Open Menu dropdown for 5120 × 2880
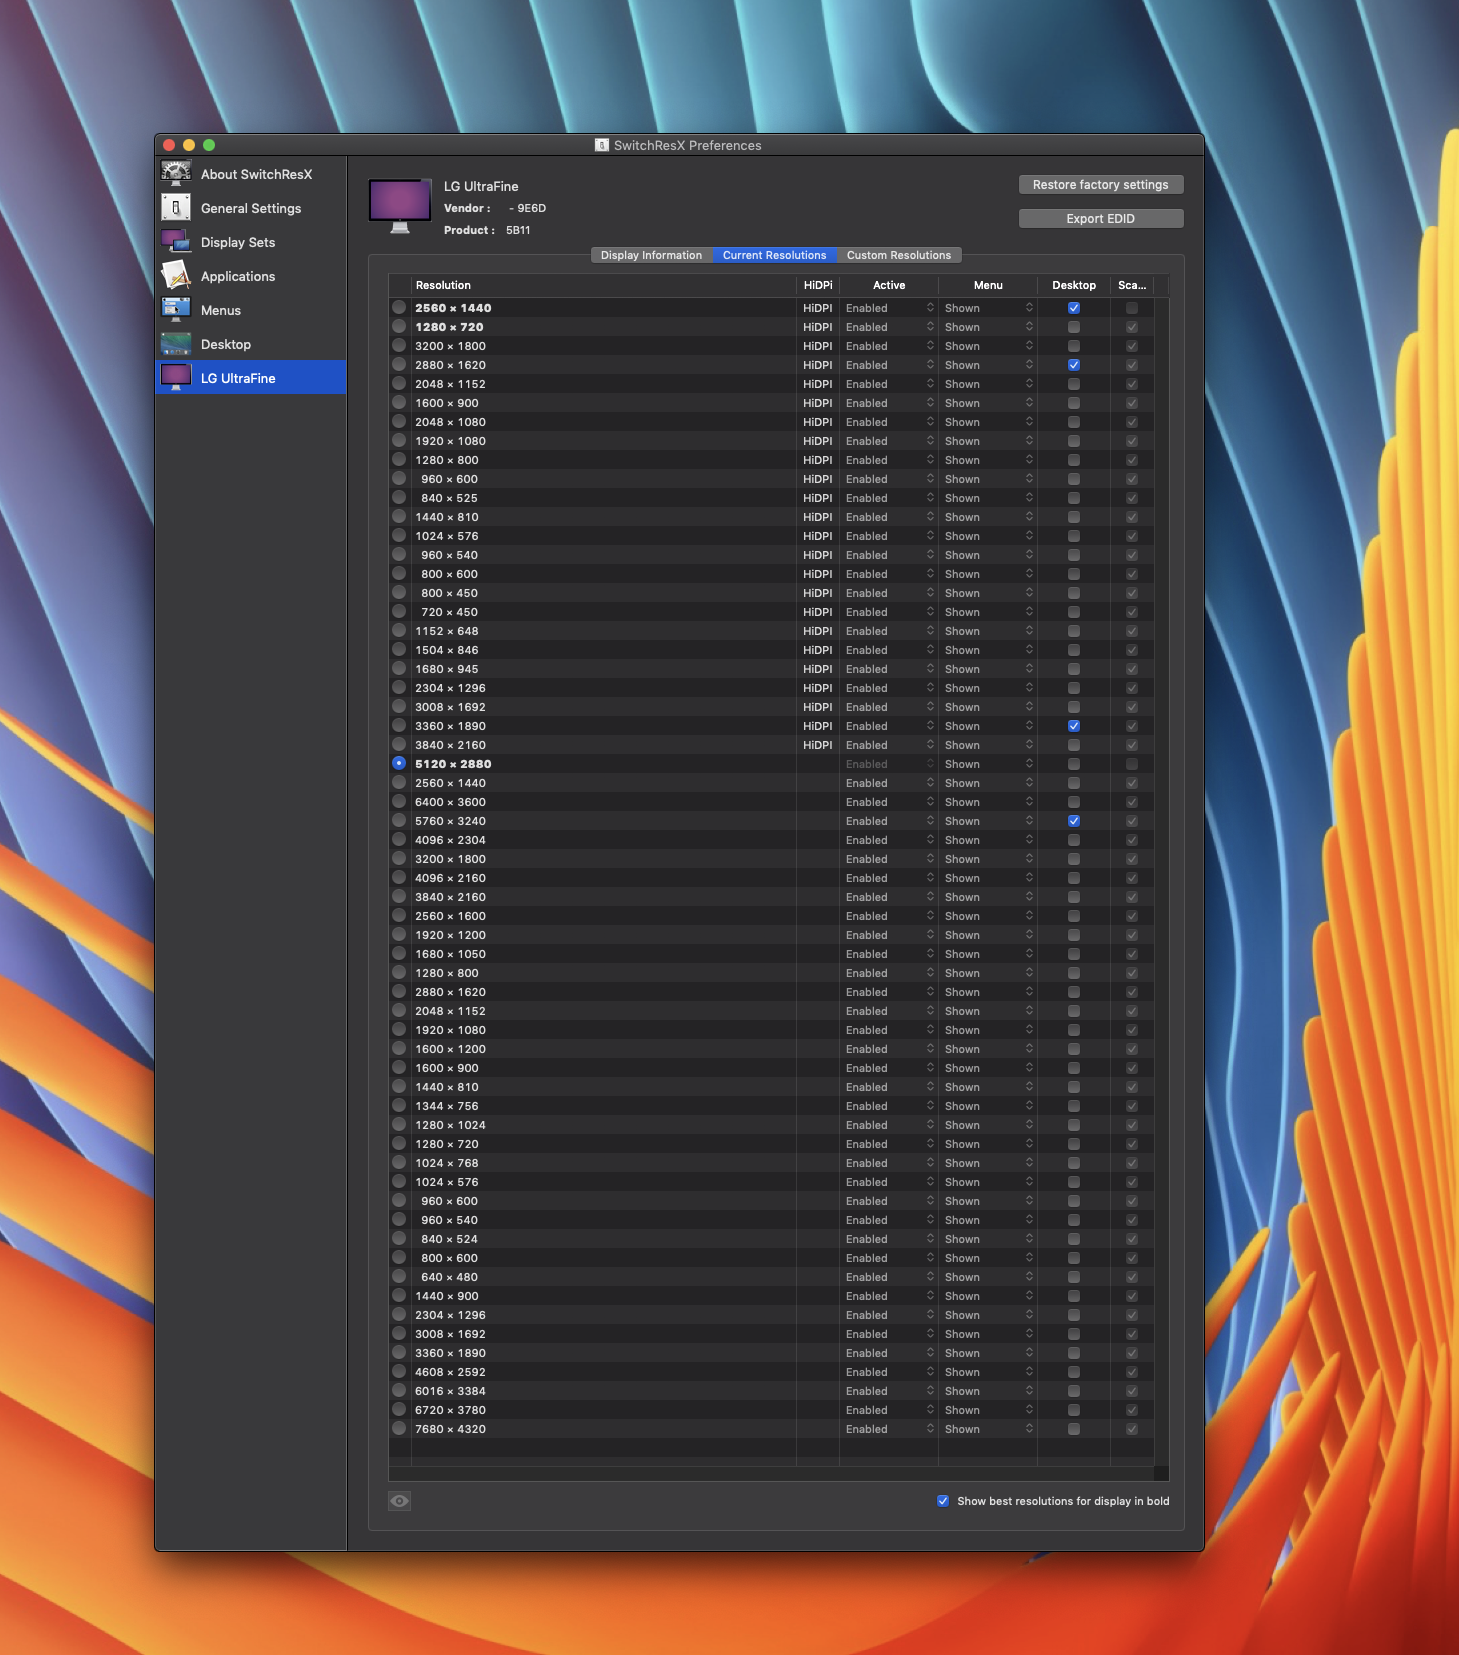This screenshot has height=1655, width=1459. [988, 764]
